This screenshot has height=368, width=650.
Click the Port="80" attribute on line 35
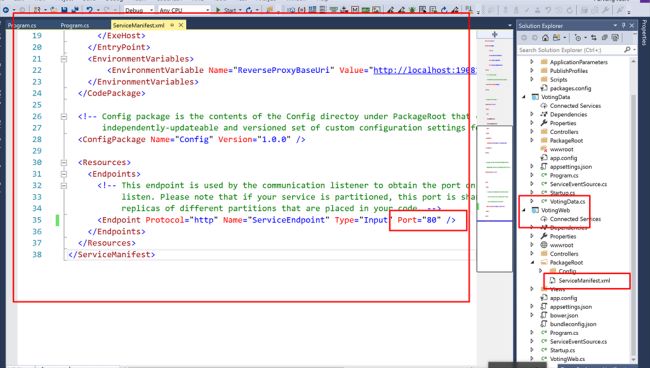pos(419,220)
